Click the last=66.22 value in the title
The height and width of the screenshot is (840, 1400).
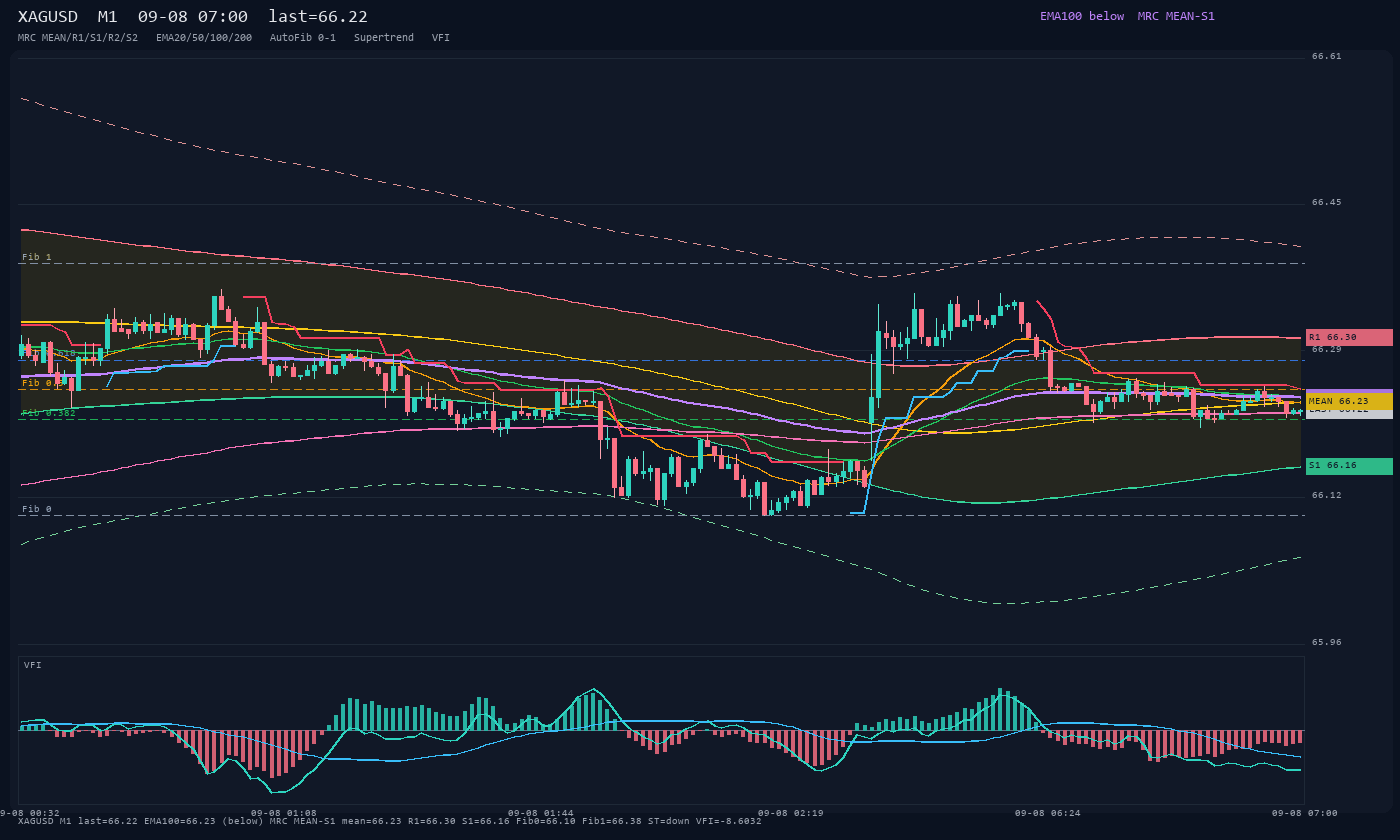(x=318, y=17)
